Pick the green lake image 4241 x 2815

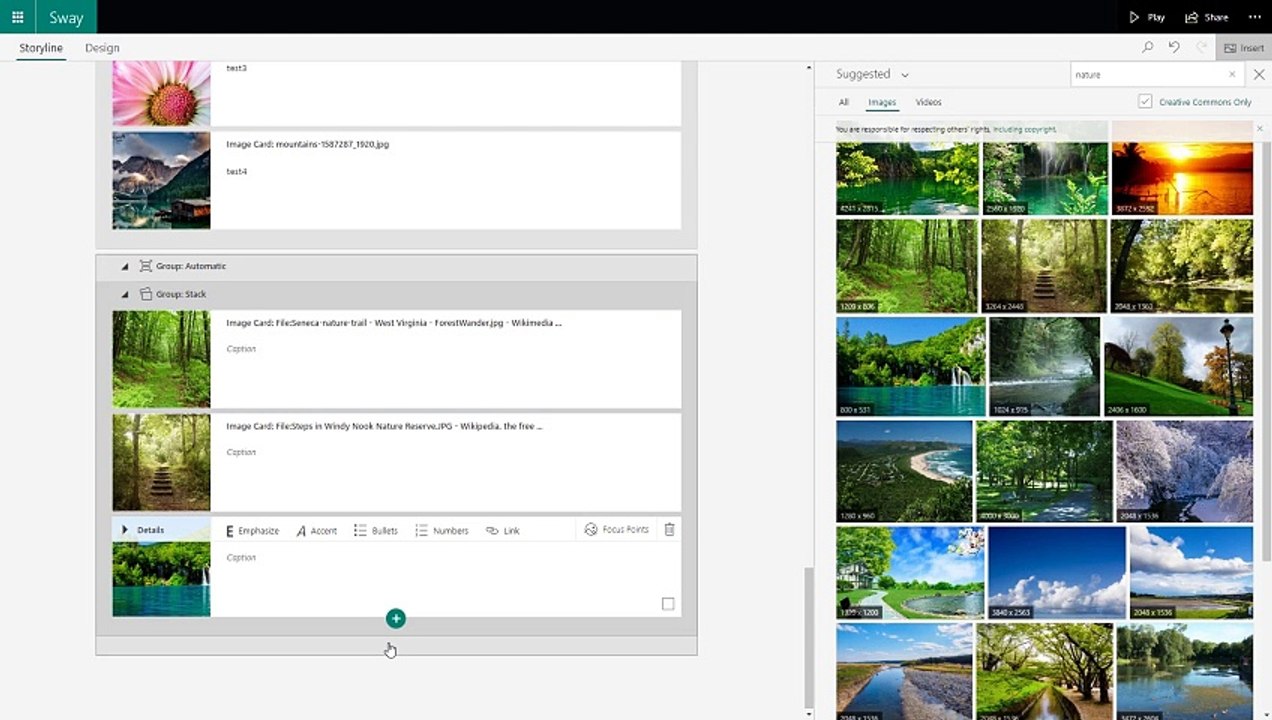coord(907,178)
